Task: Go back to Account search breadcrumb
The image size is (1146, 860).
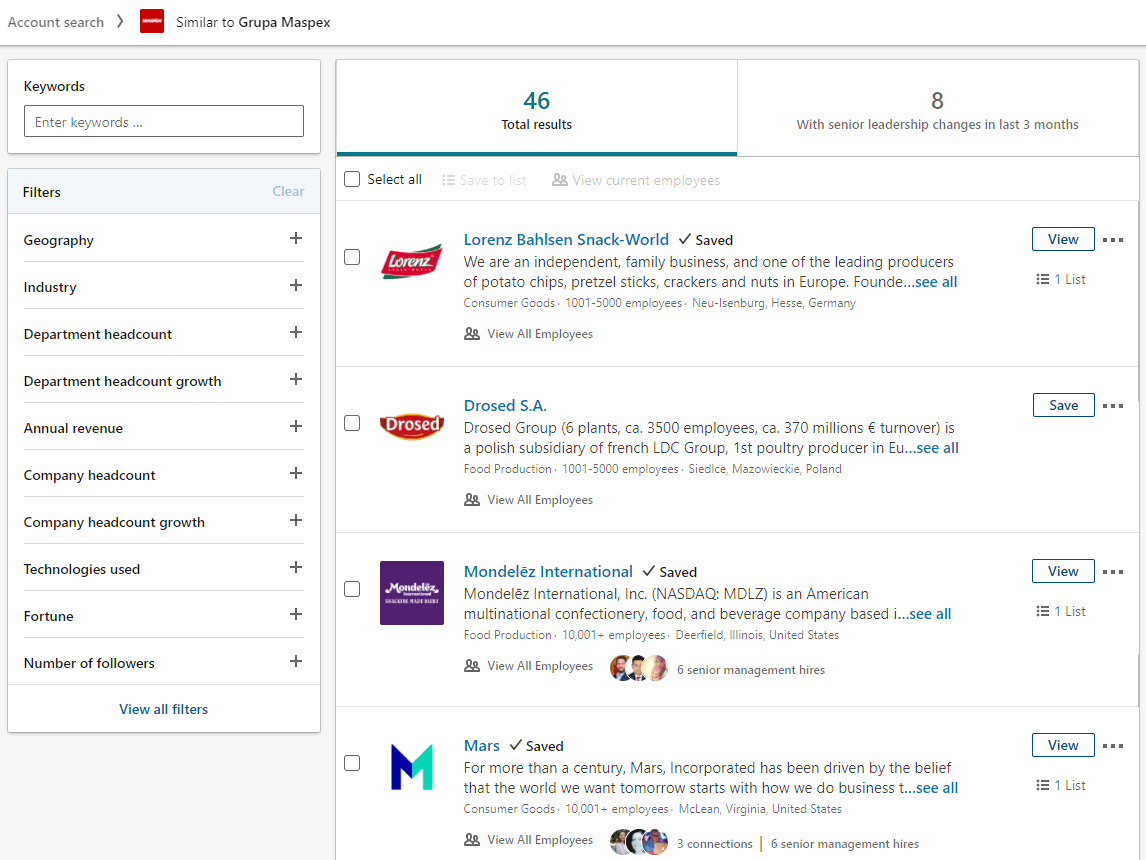Action: pyautogui.click(x=56, y=22)
